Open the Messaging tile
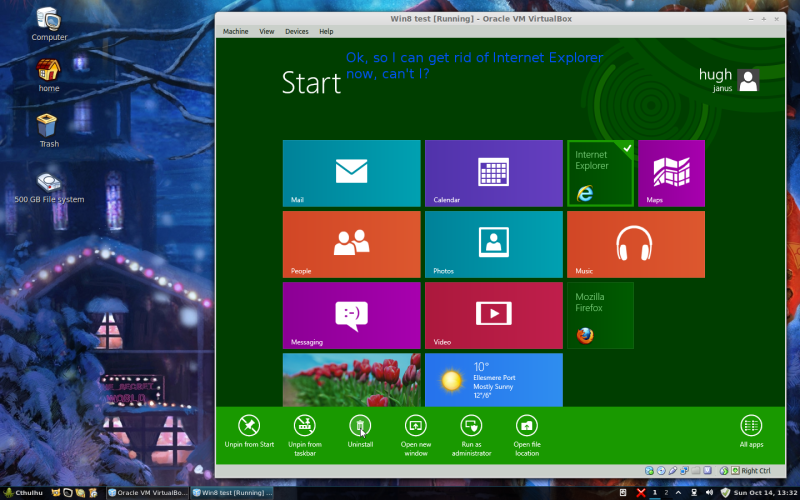 click(352, 315)
